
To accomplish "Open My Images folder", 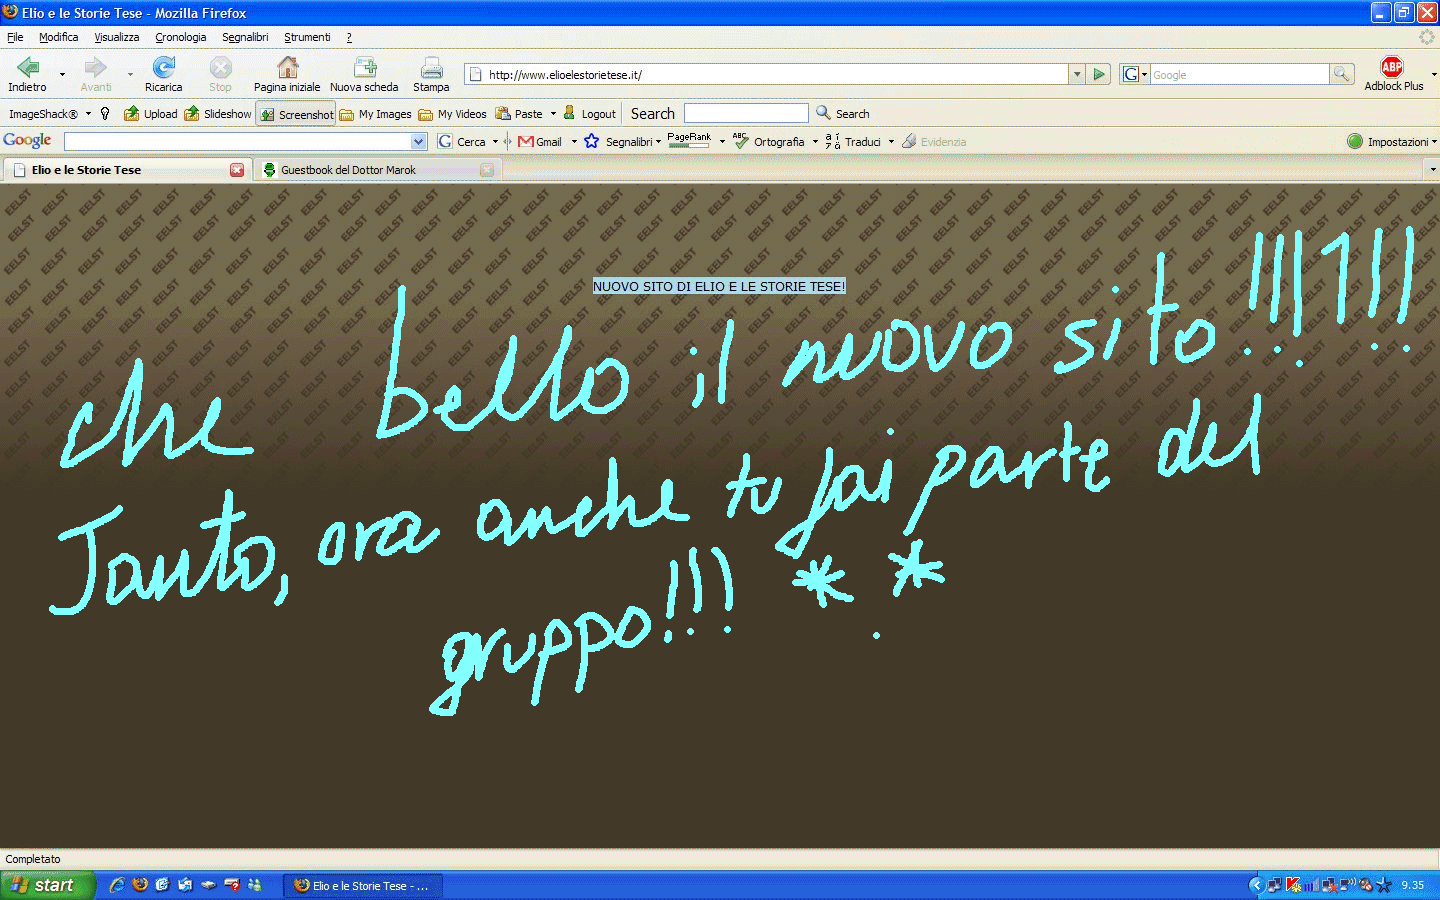I will (375, 114).
